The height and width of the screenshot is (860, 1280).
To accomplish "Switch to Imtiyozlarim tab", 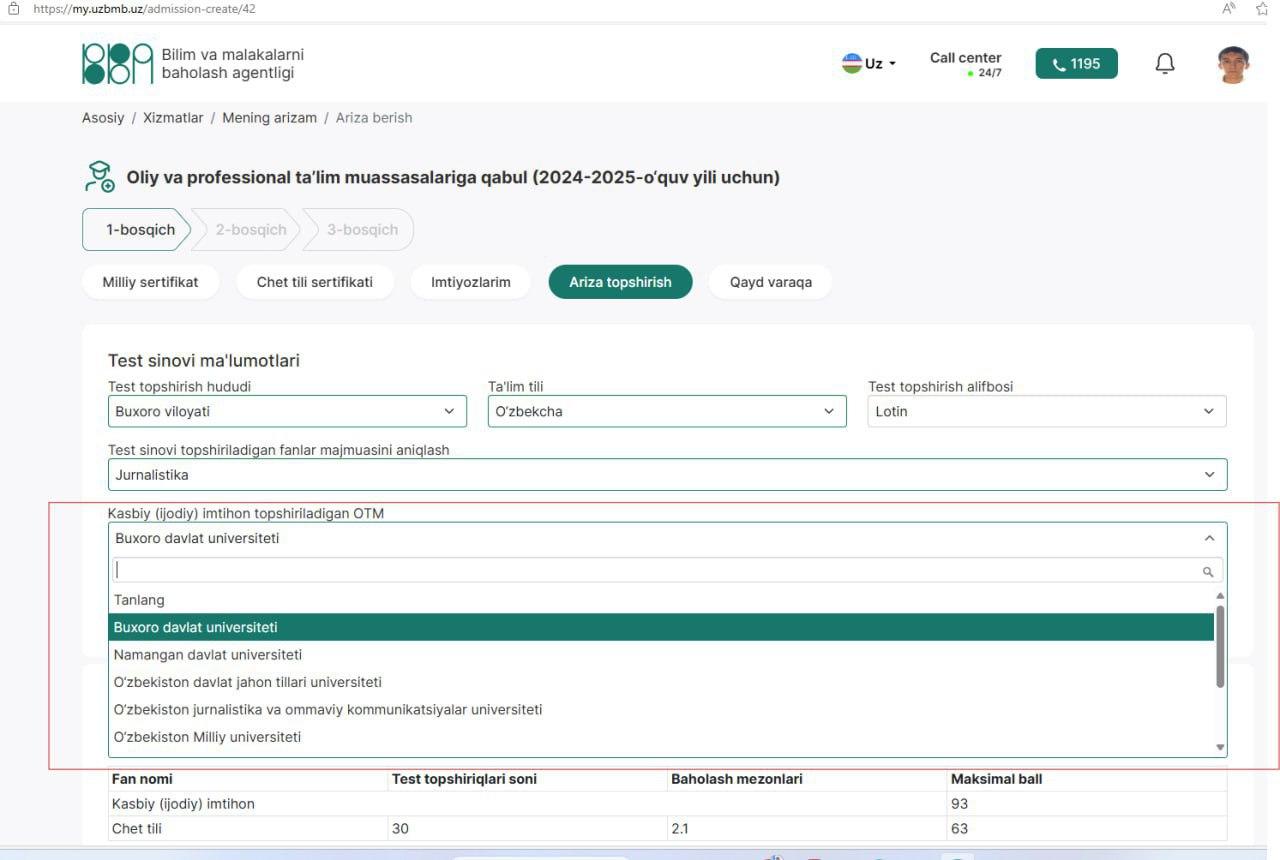I will [471, 282].
